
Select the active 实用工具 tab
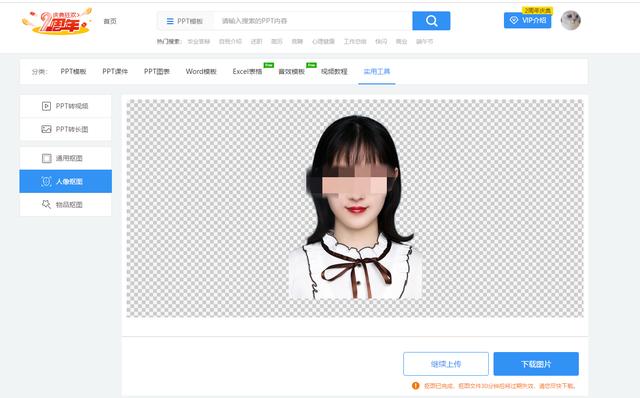[377, 71]
